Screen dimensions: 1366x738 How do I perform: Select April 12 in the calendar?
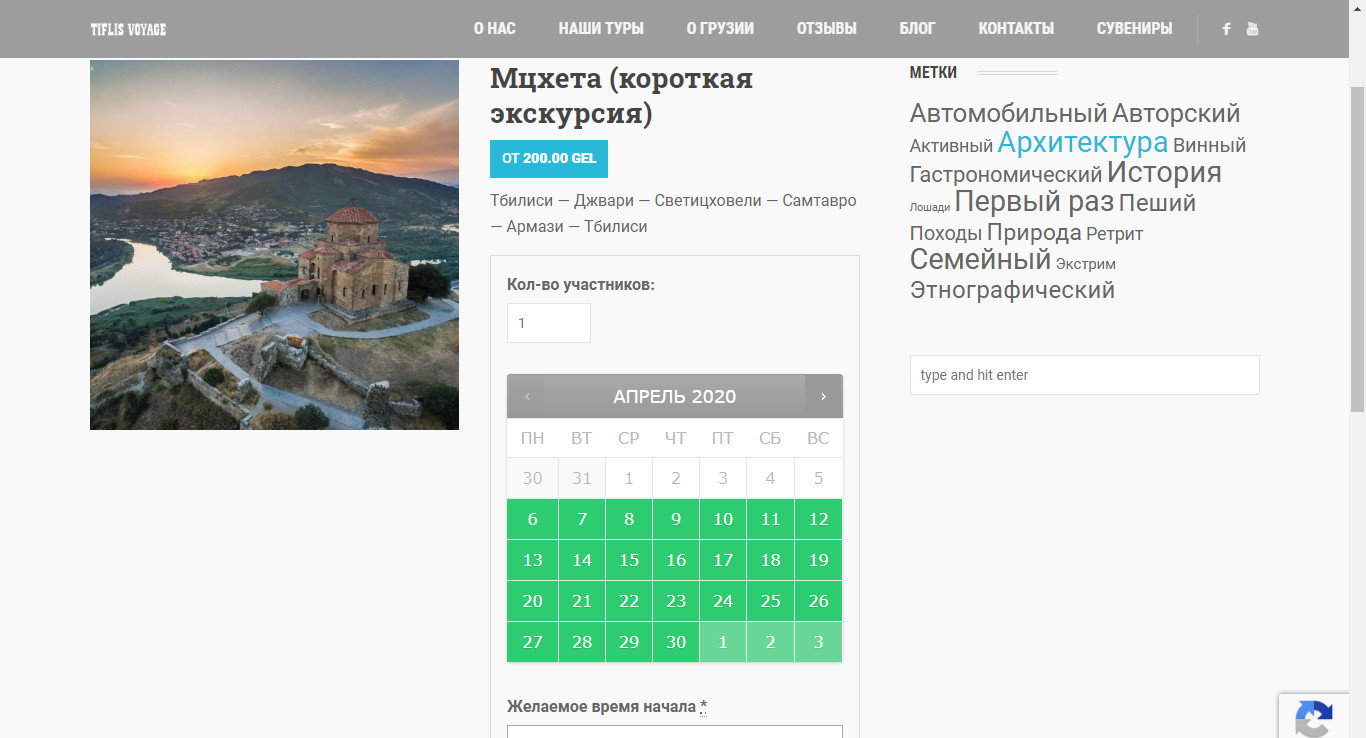[818, 519]
